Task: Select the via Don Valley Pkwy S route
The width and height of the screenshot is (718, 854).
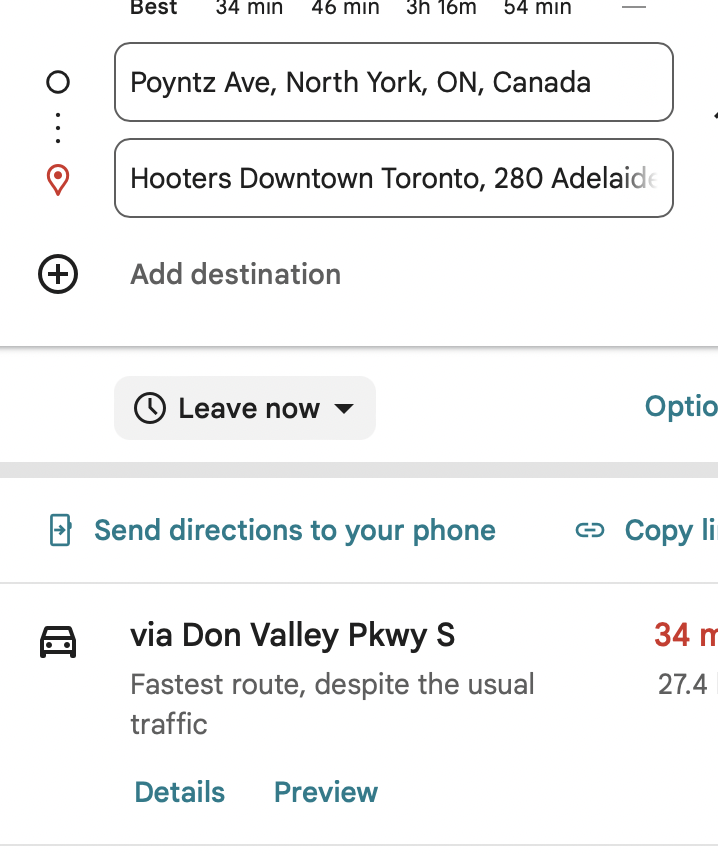Action: pyautogui.click(x=293, y=635)
